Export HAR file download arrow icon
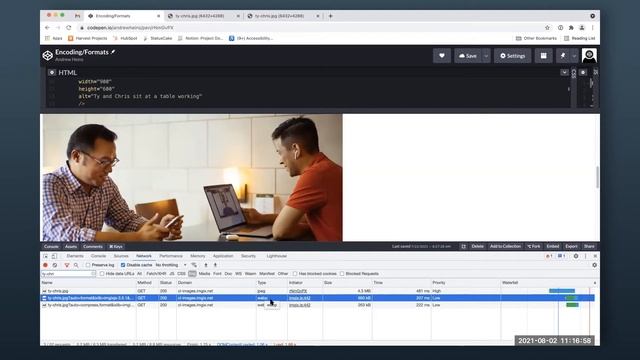 (215, 265)
